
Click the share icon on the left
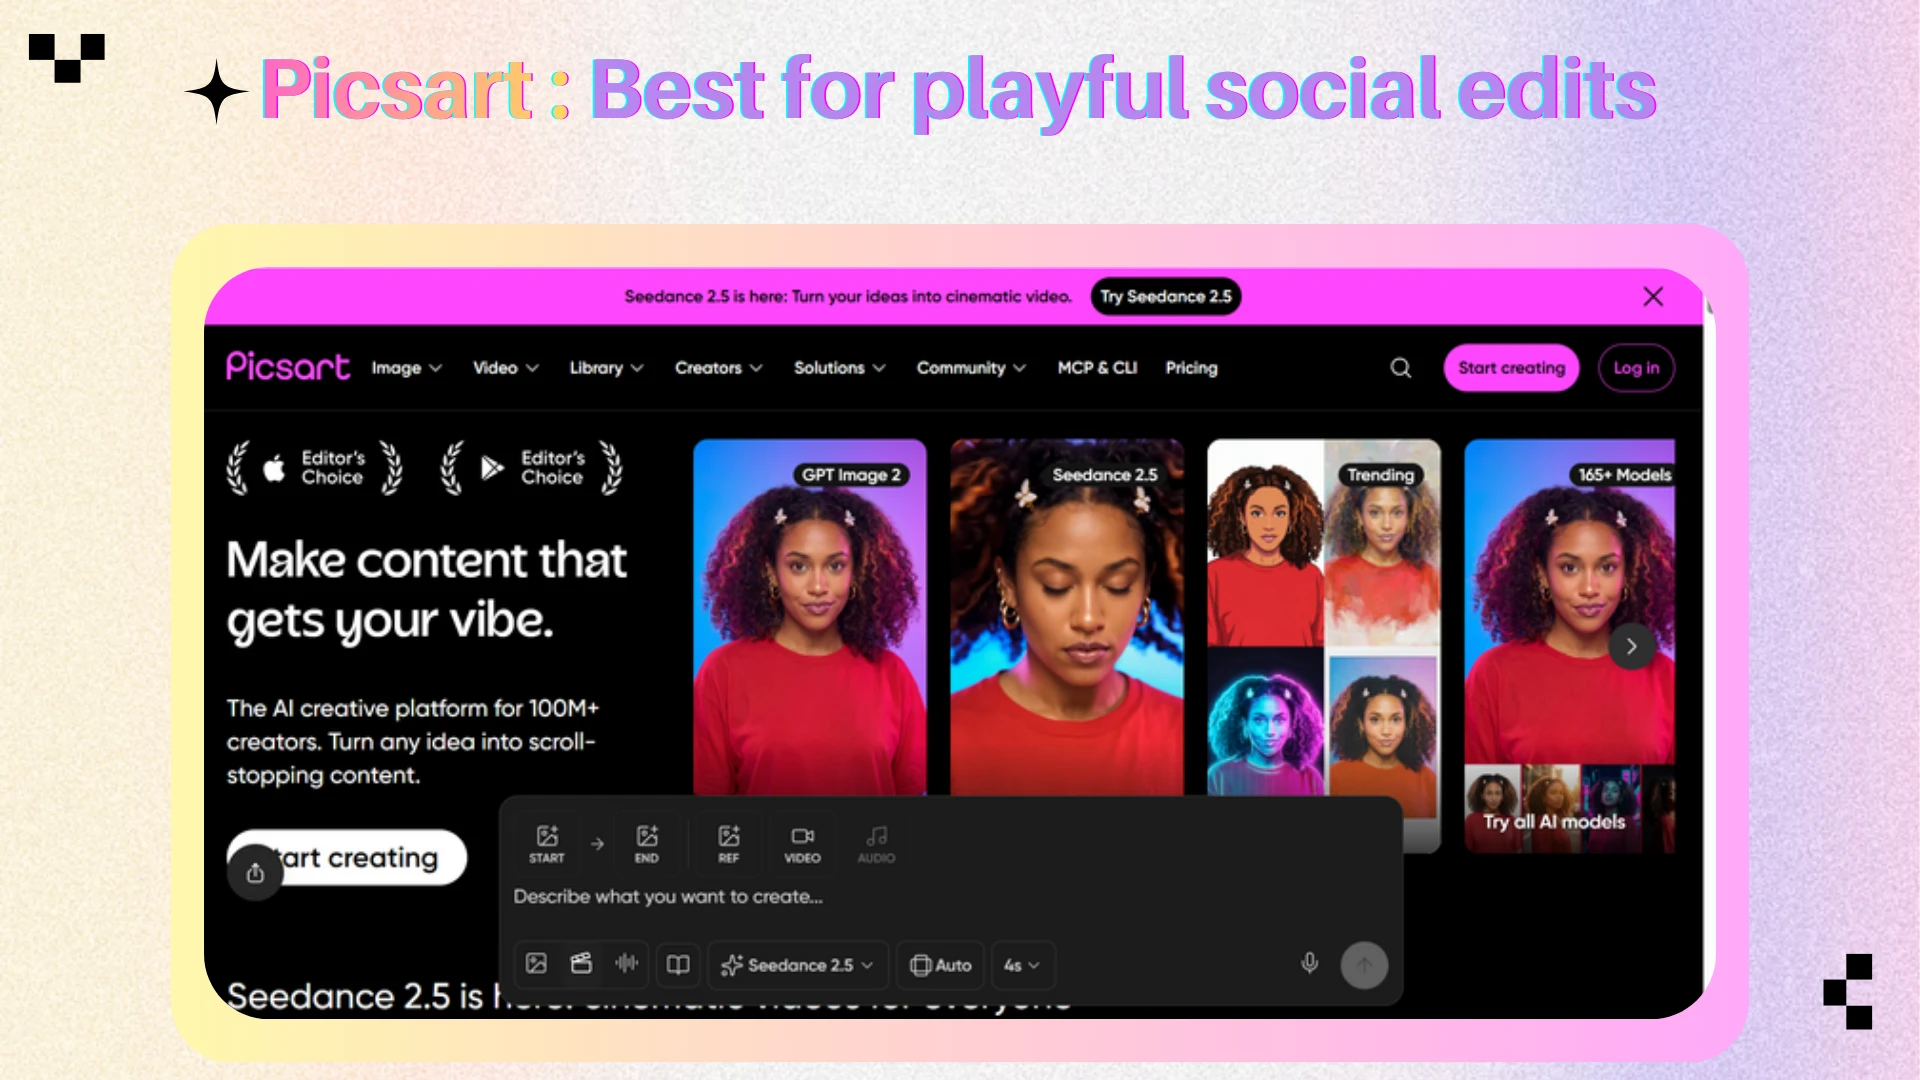pos(255,873)
